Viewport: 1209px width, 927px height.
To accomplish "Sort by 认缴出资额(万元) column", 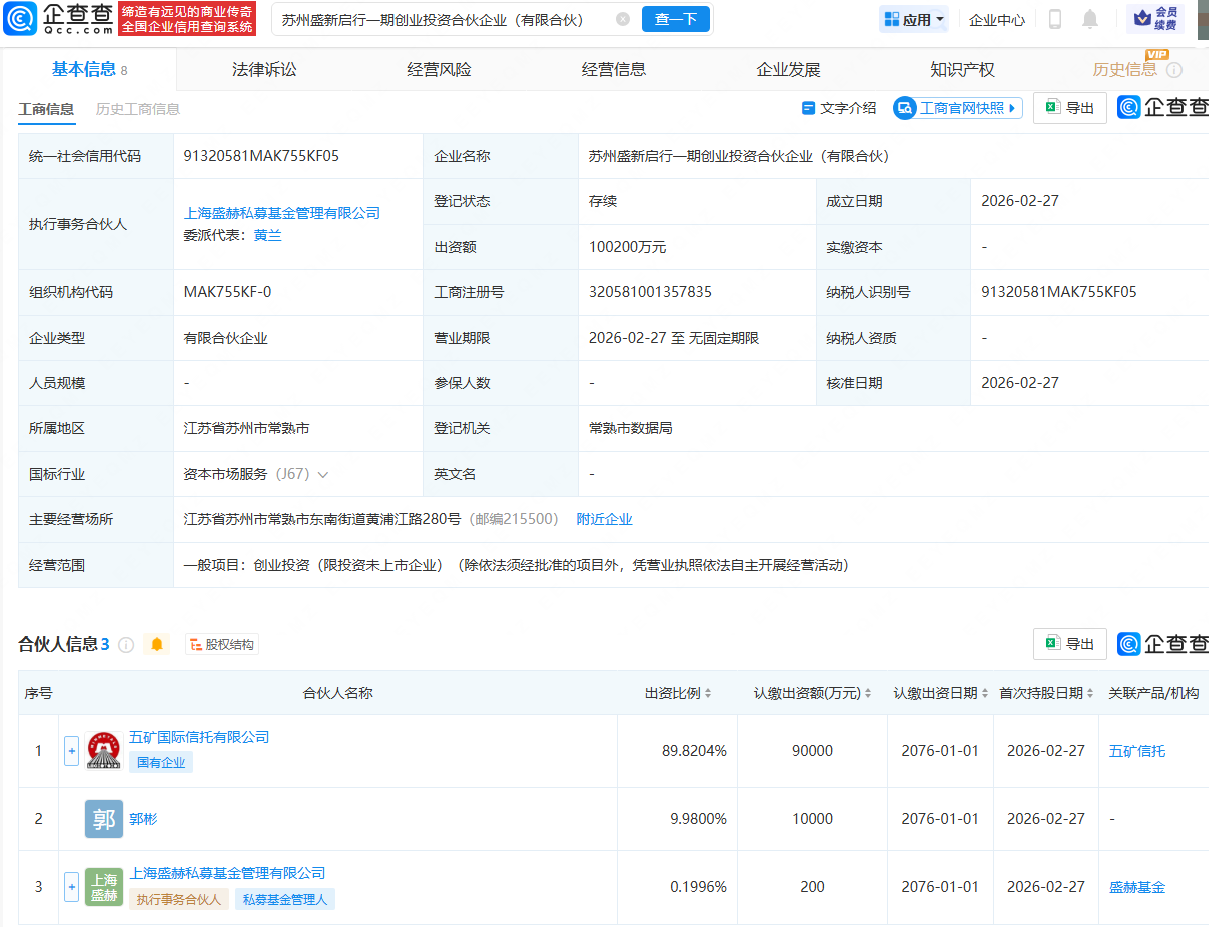I will (x=867, y=693).
